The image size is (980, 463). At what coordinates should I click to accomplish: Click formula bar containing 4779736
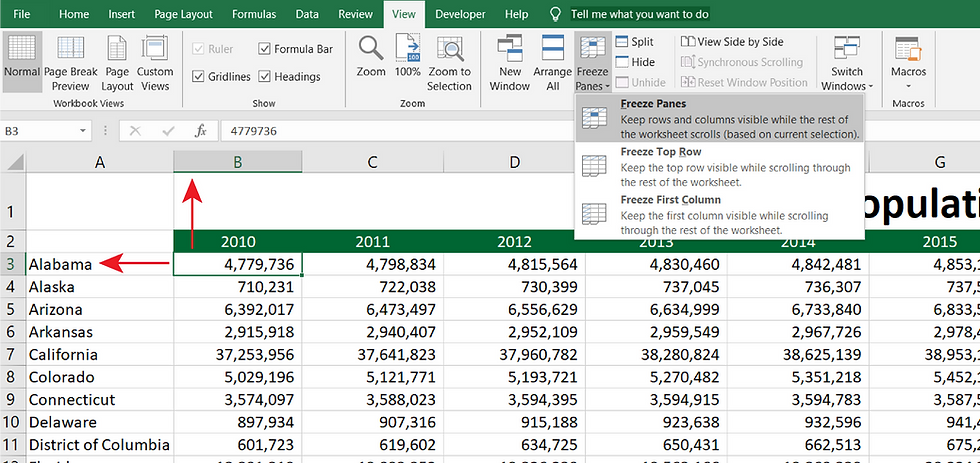(x=600, y=131)
